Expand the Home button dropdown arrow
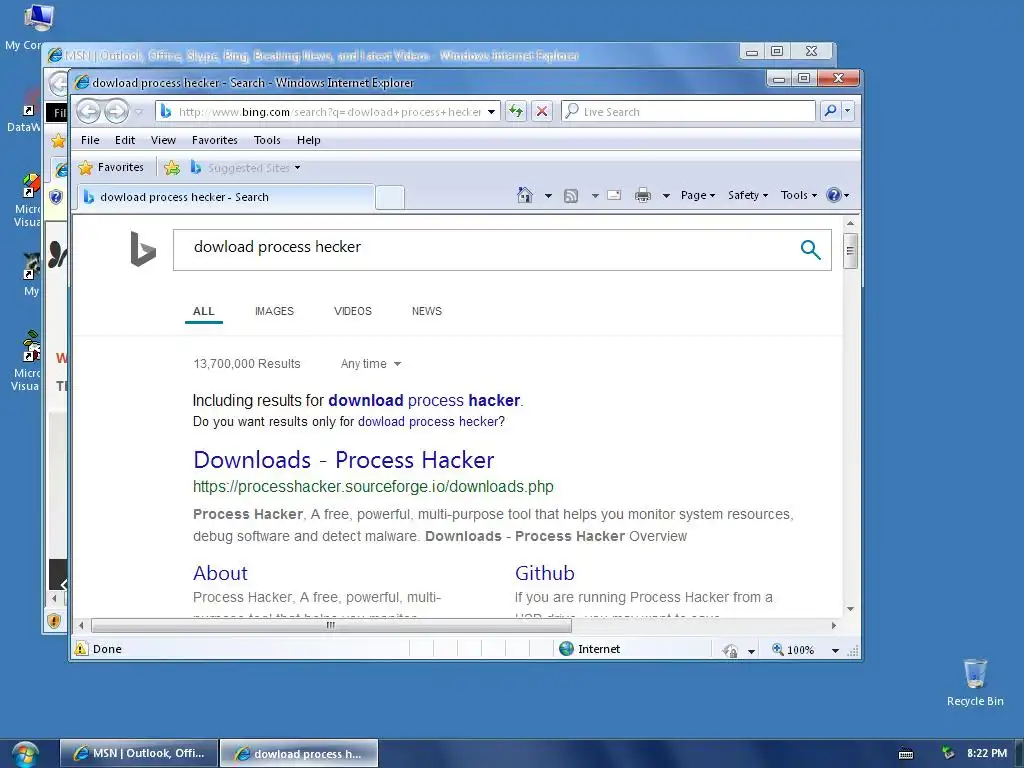The height and width of the screenshot is (768, 1024). click(x=548, y=195)
